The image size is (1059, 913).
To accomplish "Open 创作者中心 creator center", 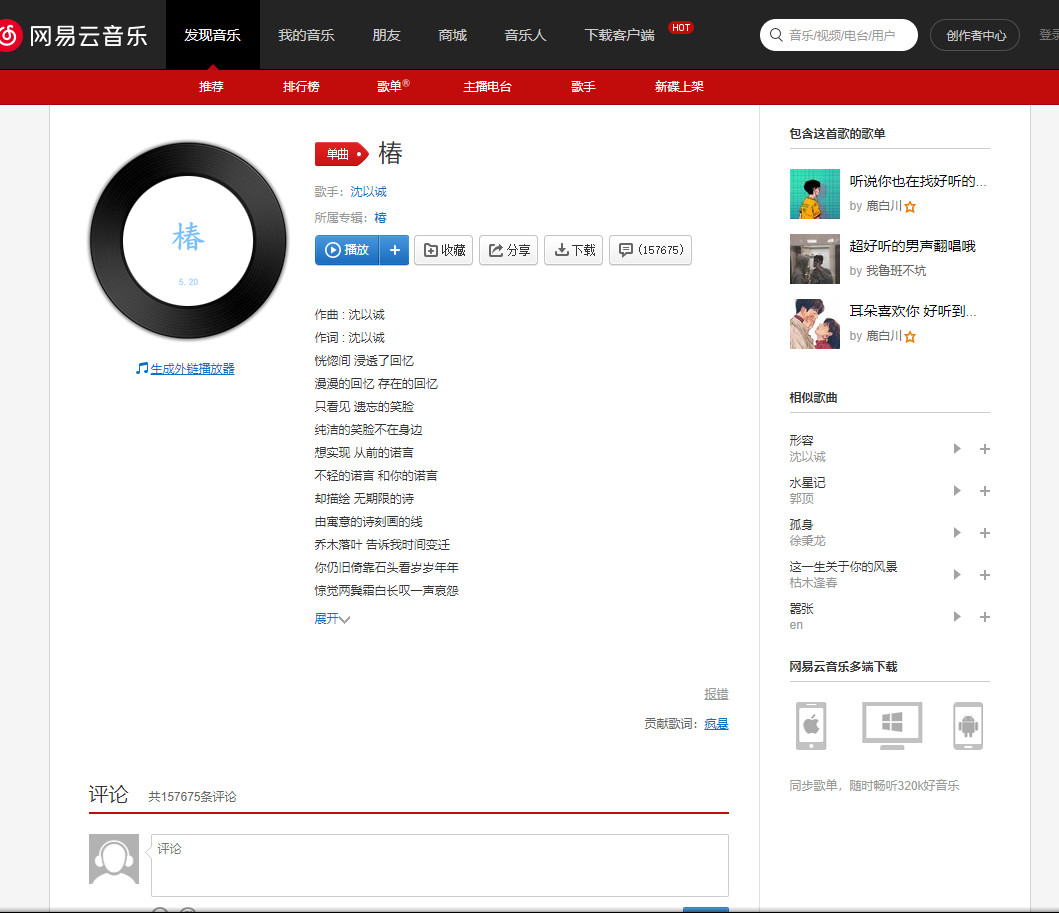I will tap(975, 35).
